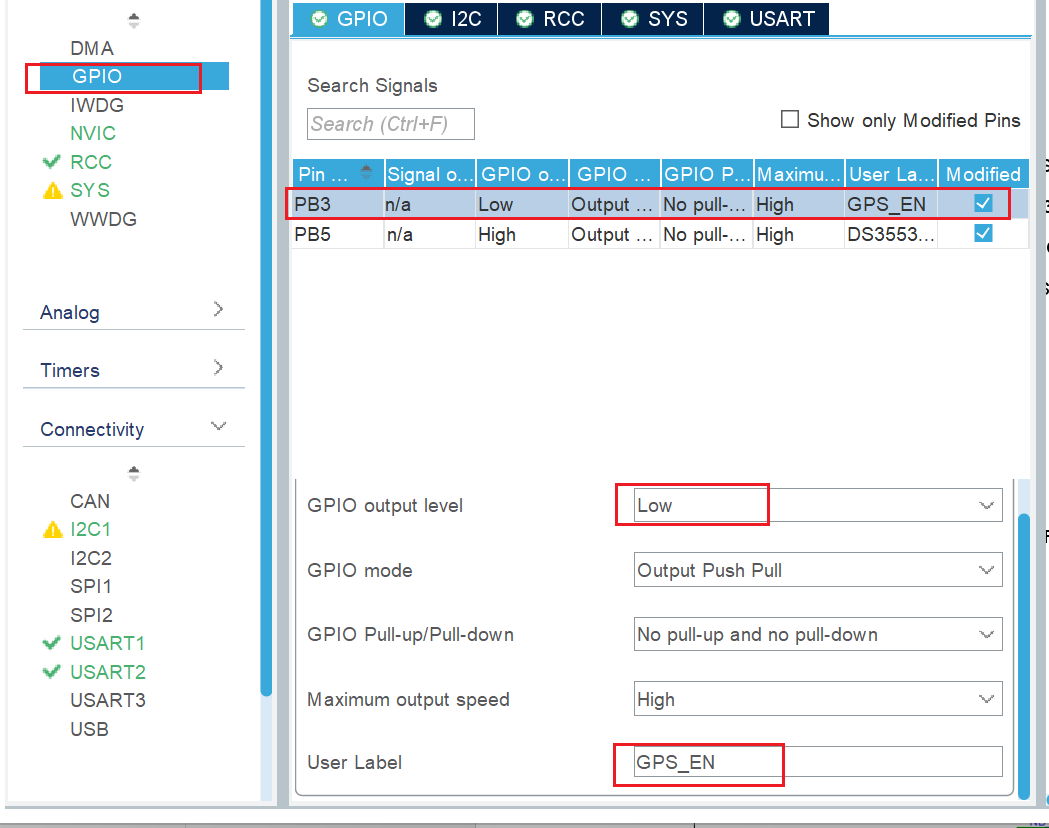Click the sort arrows on Pin column header
This screenshot has height=828, width=1049.
[x=367, y=174]
